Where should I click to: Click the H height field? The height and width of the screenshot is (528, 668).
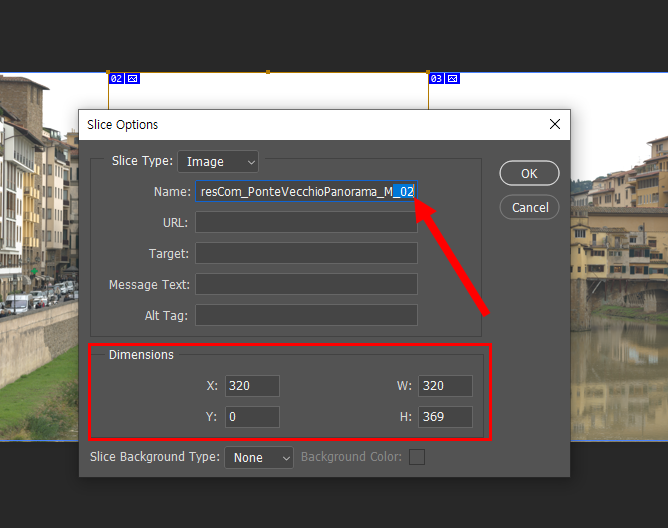coord(445,417)
